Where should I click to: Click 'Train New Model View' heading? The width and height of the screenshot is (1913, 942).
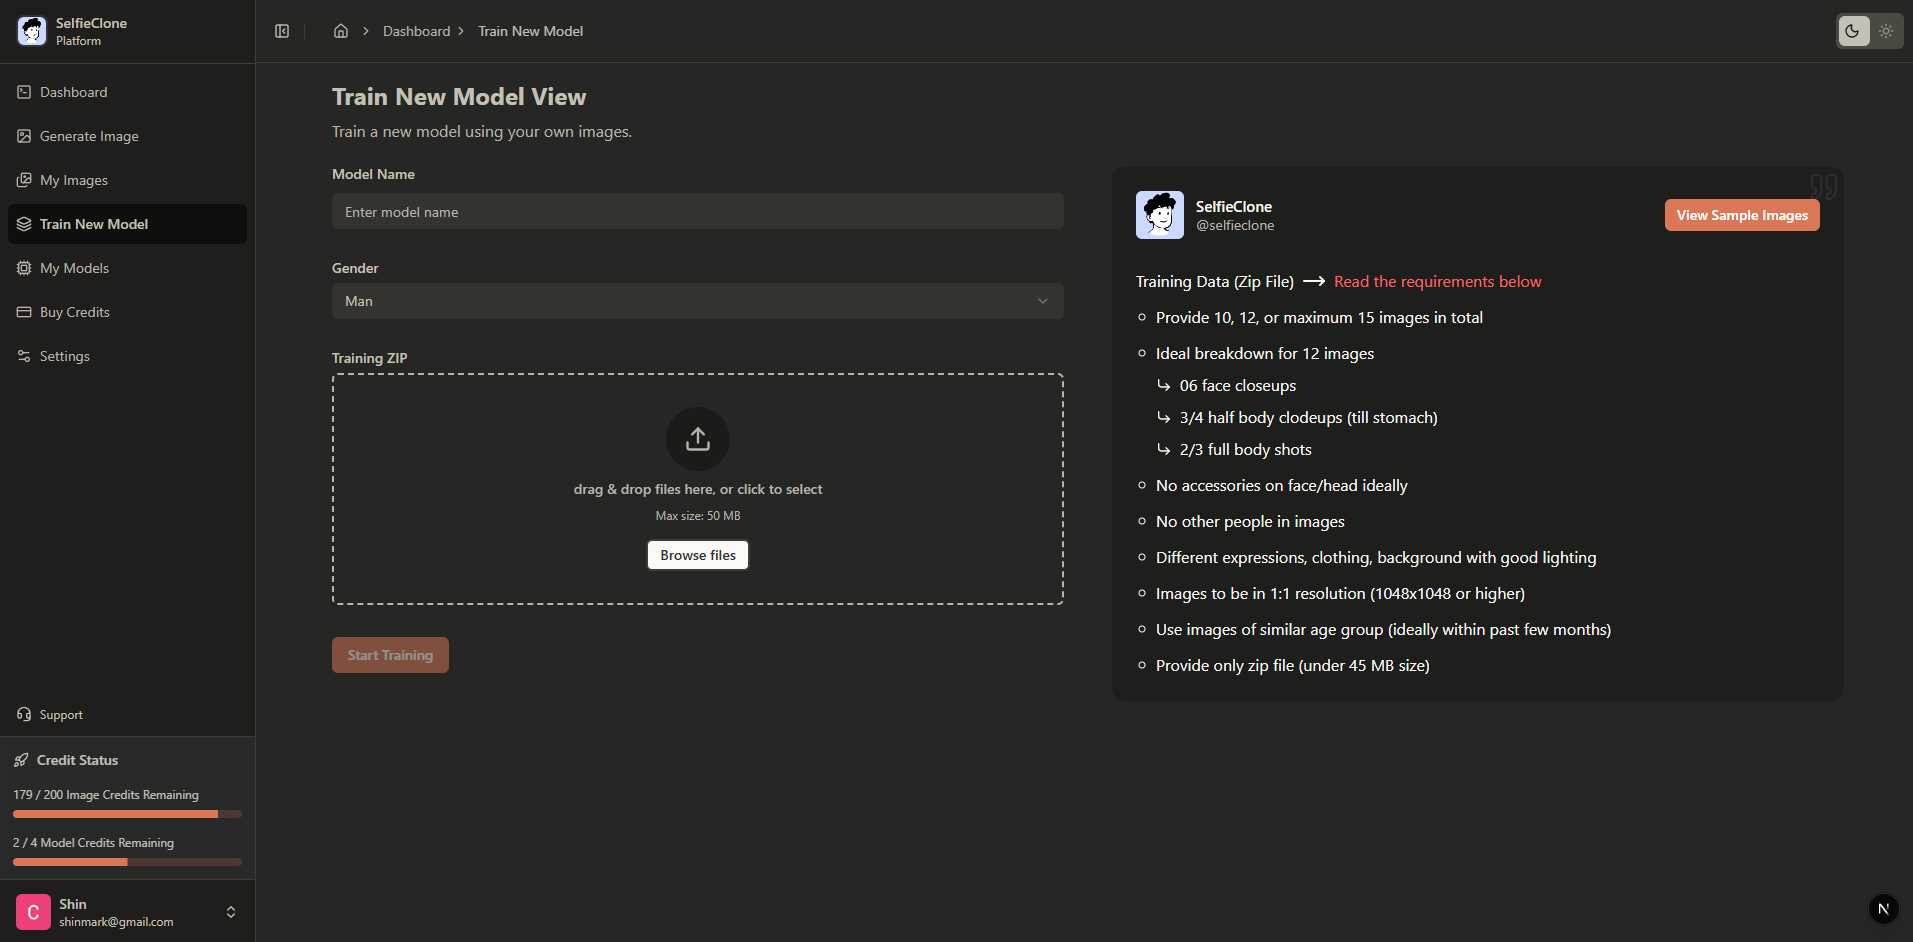pyautogui.click(x=459, y=97)
